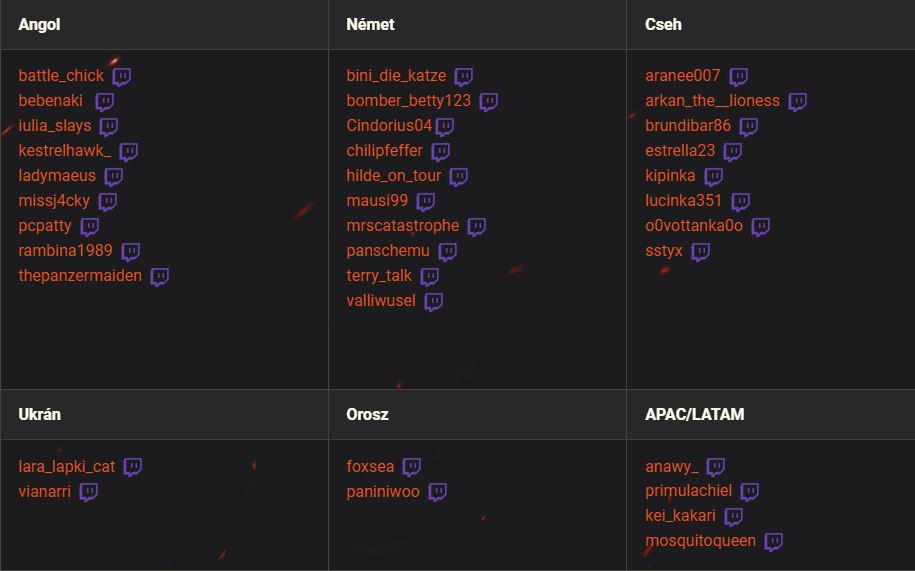Click the Twitch icon beside paniniwoo
Viewport: 915px width, 571px height.
coord(438,492)
